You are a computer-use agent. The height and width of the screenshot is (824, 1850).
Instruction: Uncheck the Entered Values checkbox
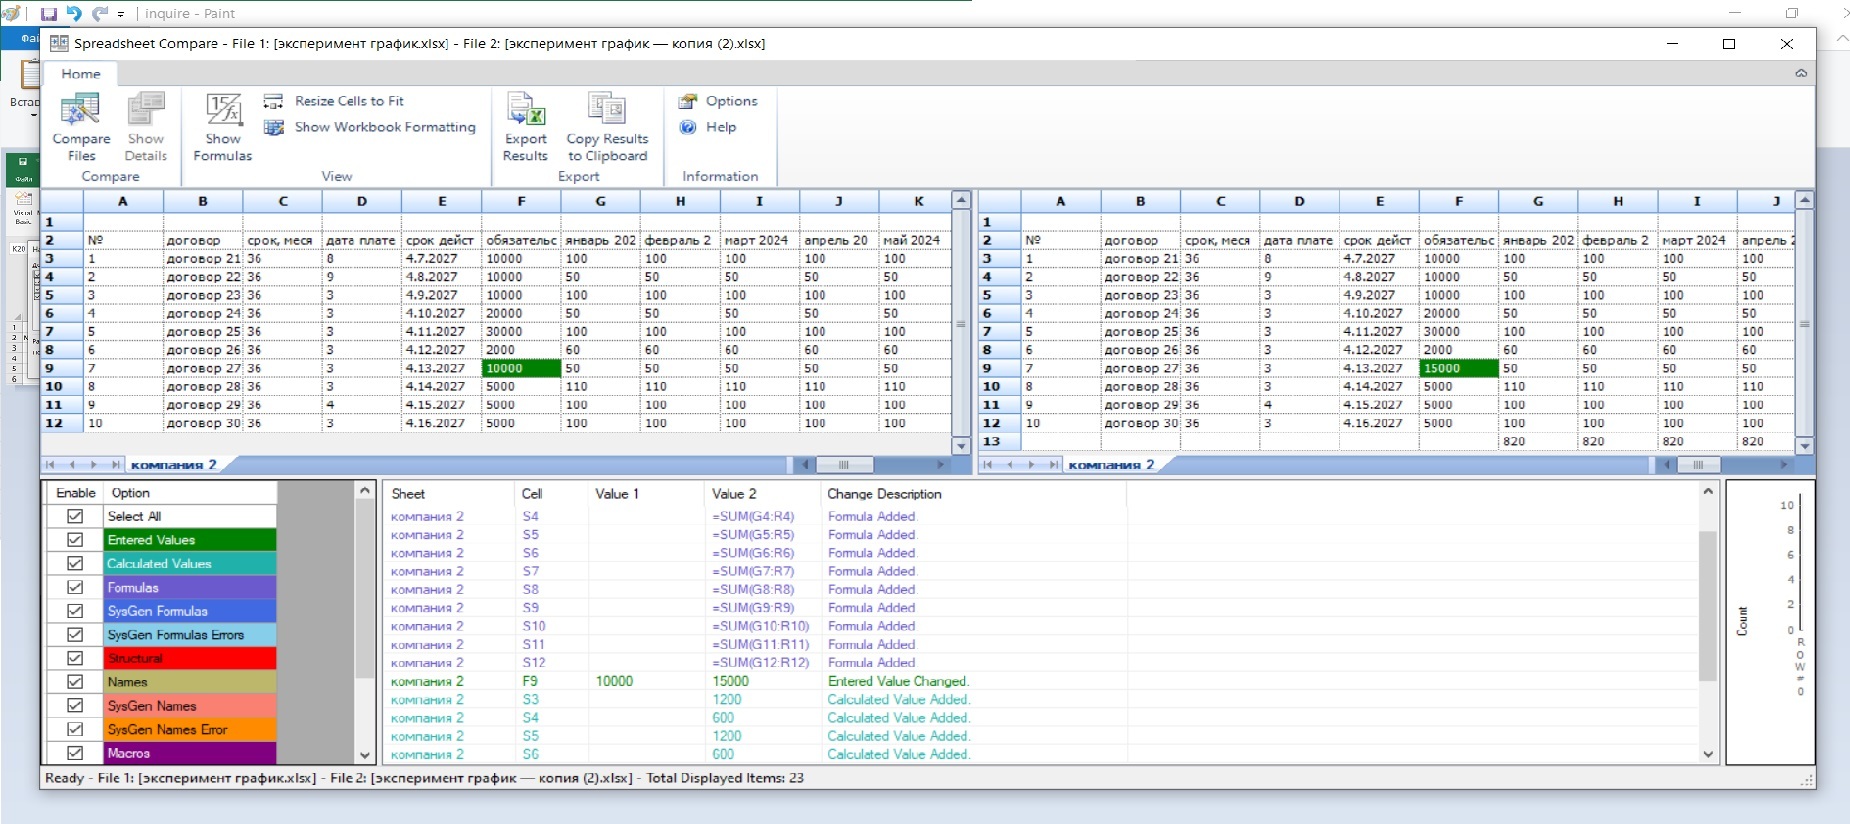pos(75,540)
